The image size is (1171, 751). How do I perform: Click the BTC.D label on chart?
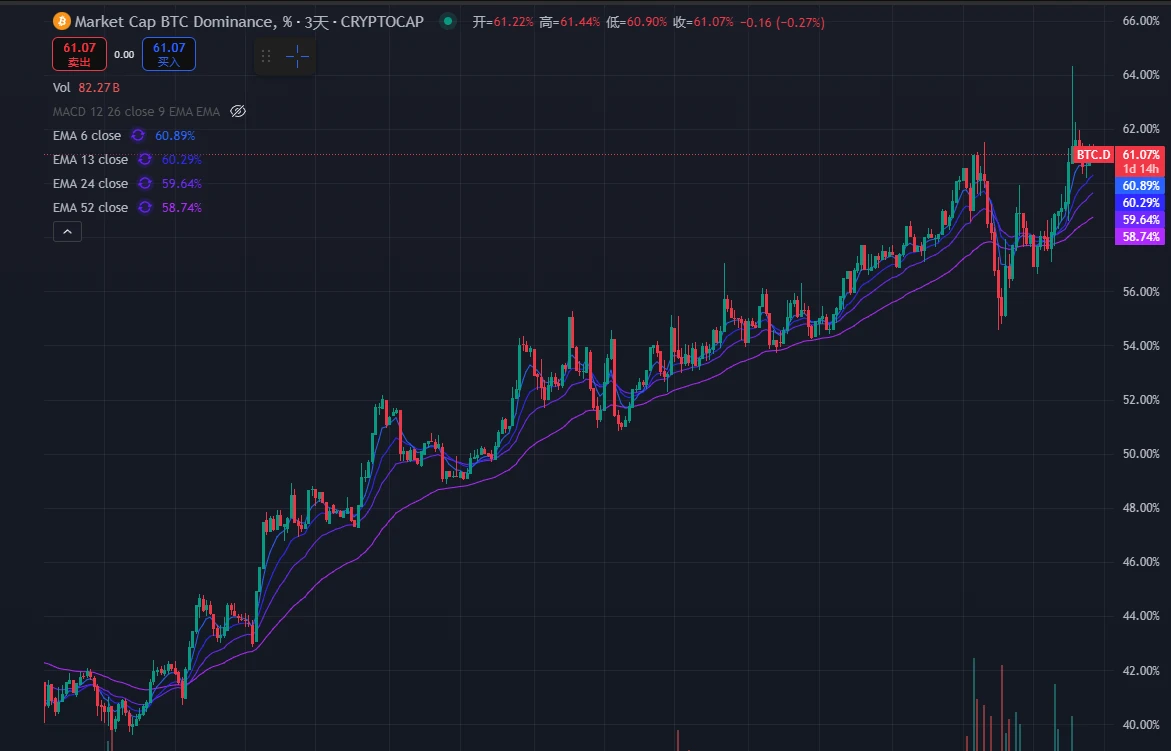(x=1093, y=155)
